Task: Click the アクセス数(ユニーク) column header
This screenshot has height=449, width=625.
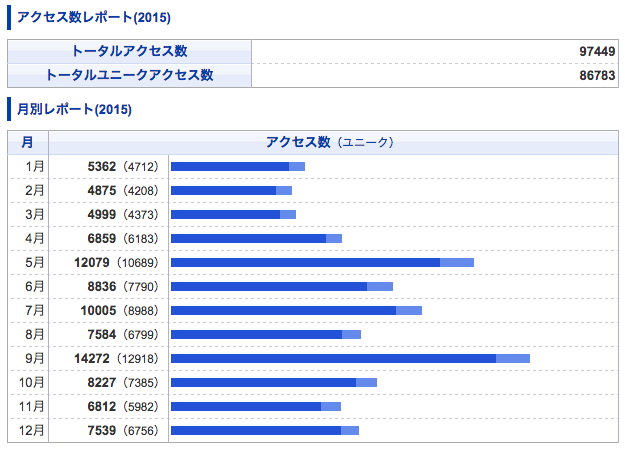Action: click(x=333, y=142)
